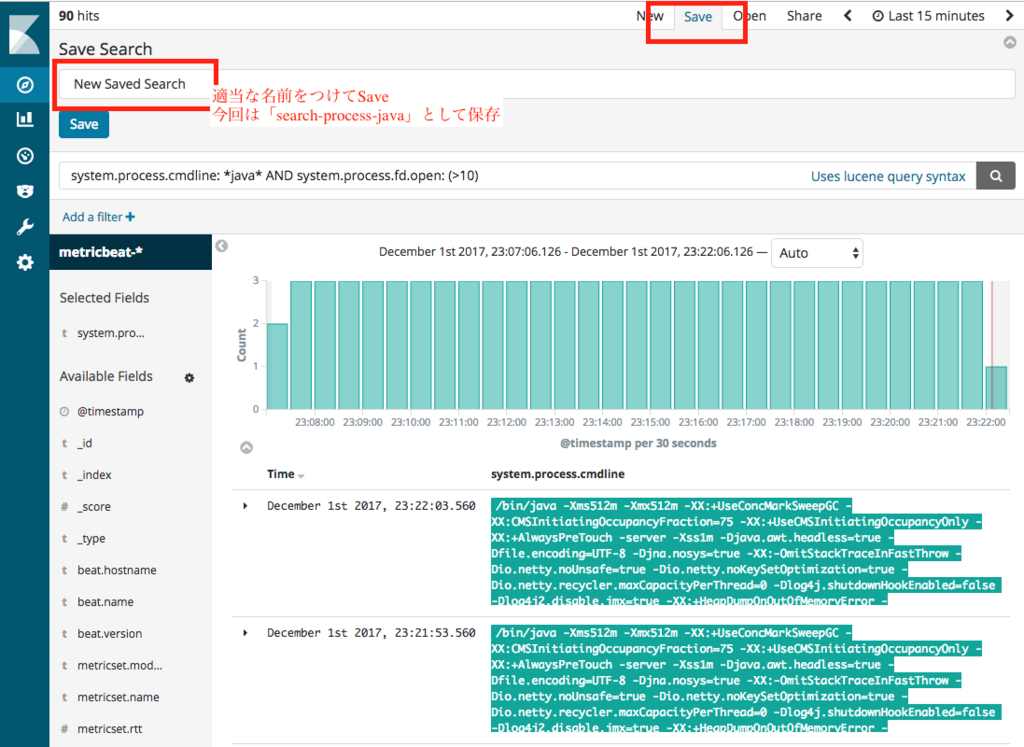Click the lucene query input field
This screenshot has height=747, width=1024.
(517, 176)
